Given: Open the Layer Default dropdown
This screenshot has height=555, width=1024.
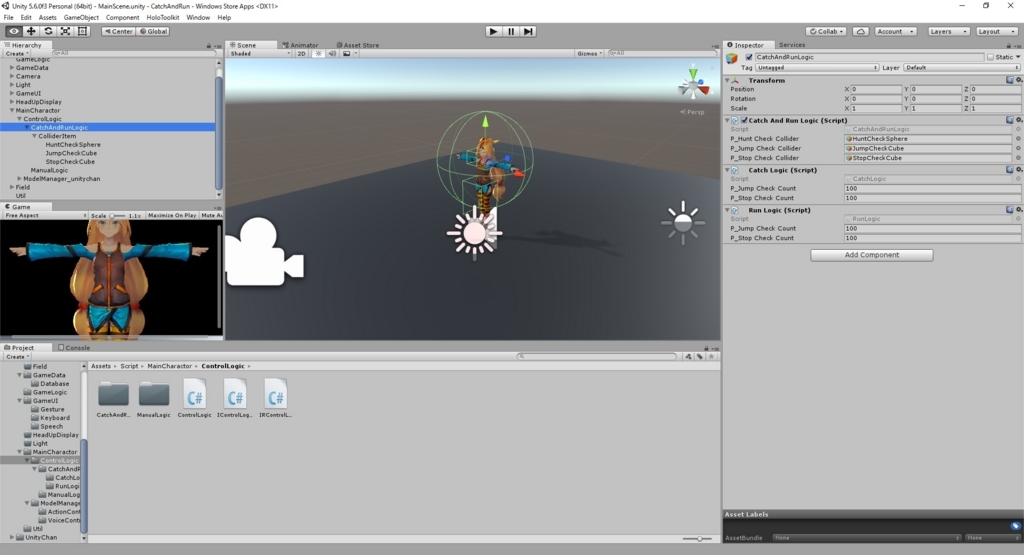Looking at the screenshot, I should click(x=961, y=68).
